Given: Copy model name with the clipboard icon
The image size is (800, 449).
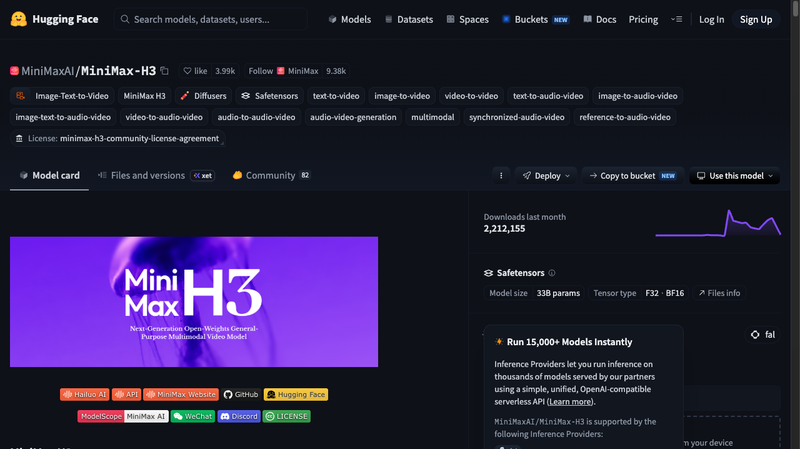Looking at the screenshot, I should click(x=164, y=71).
